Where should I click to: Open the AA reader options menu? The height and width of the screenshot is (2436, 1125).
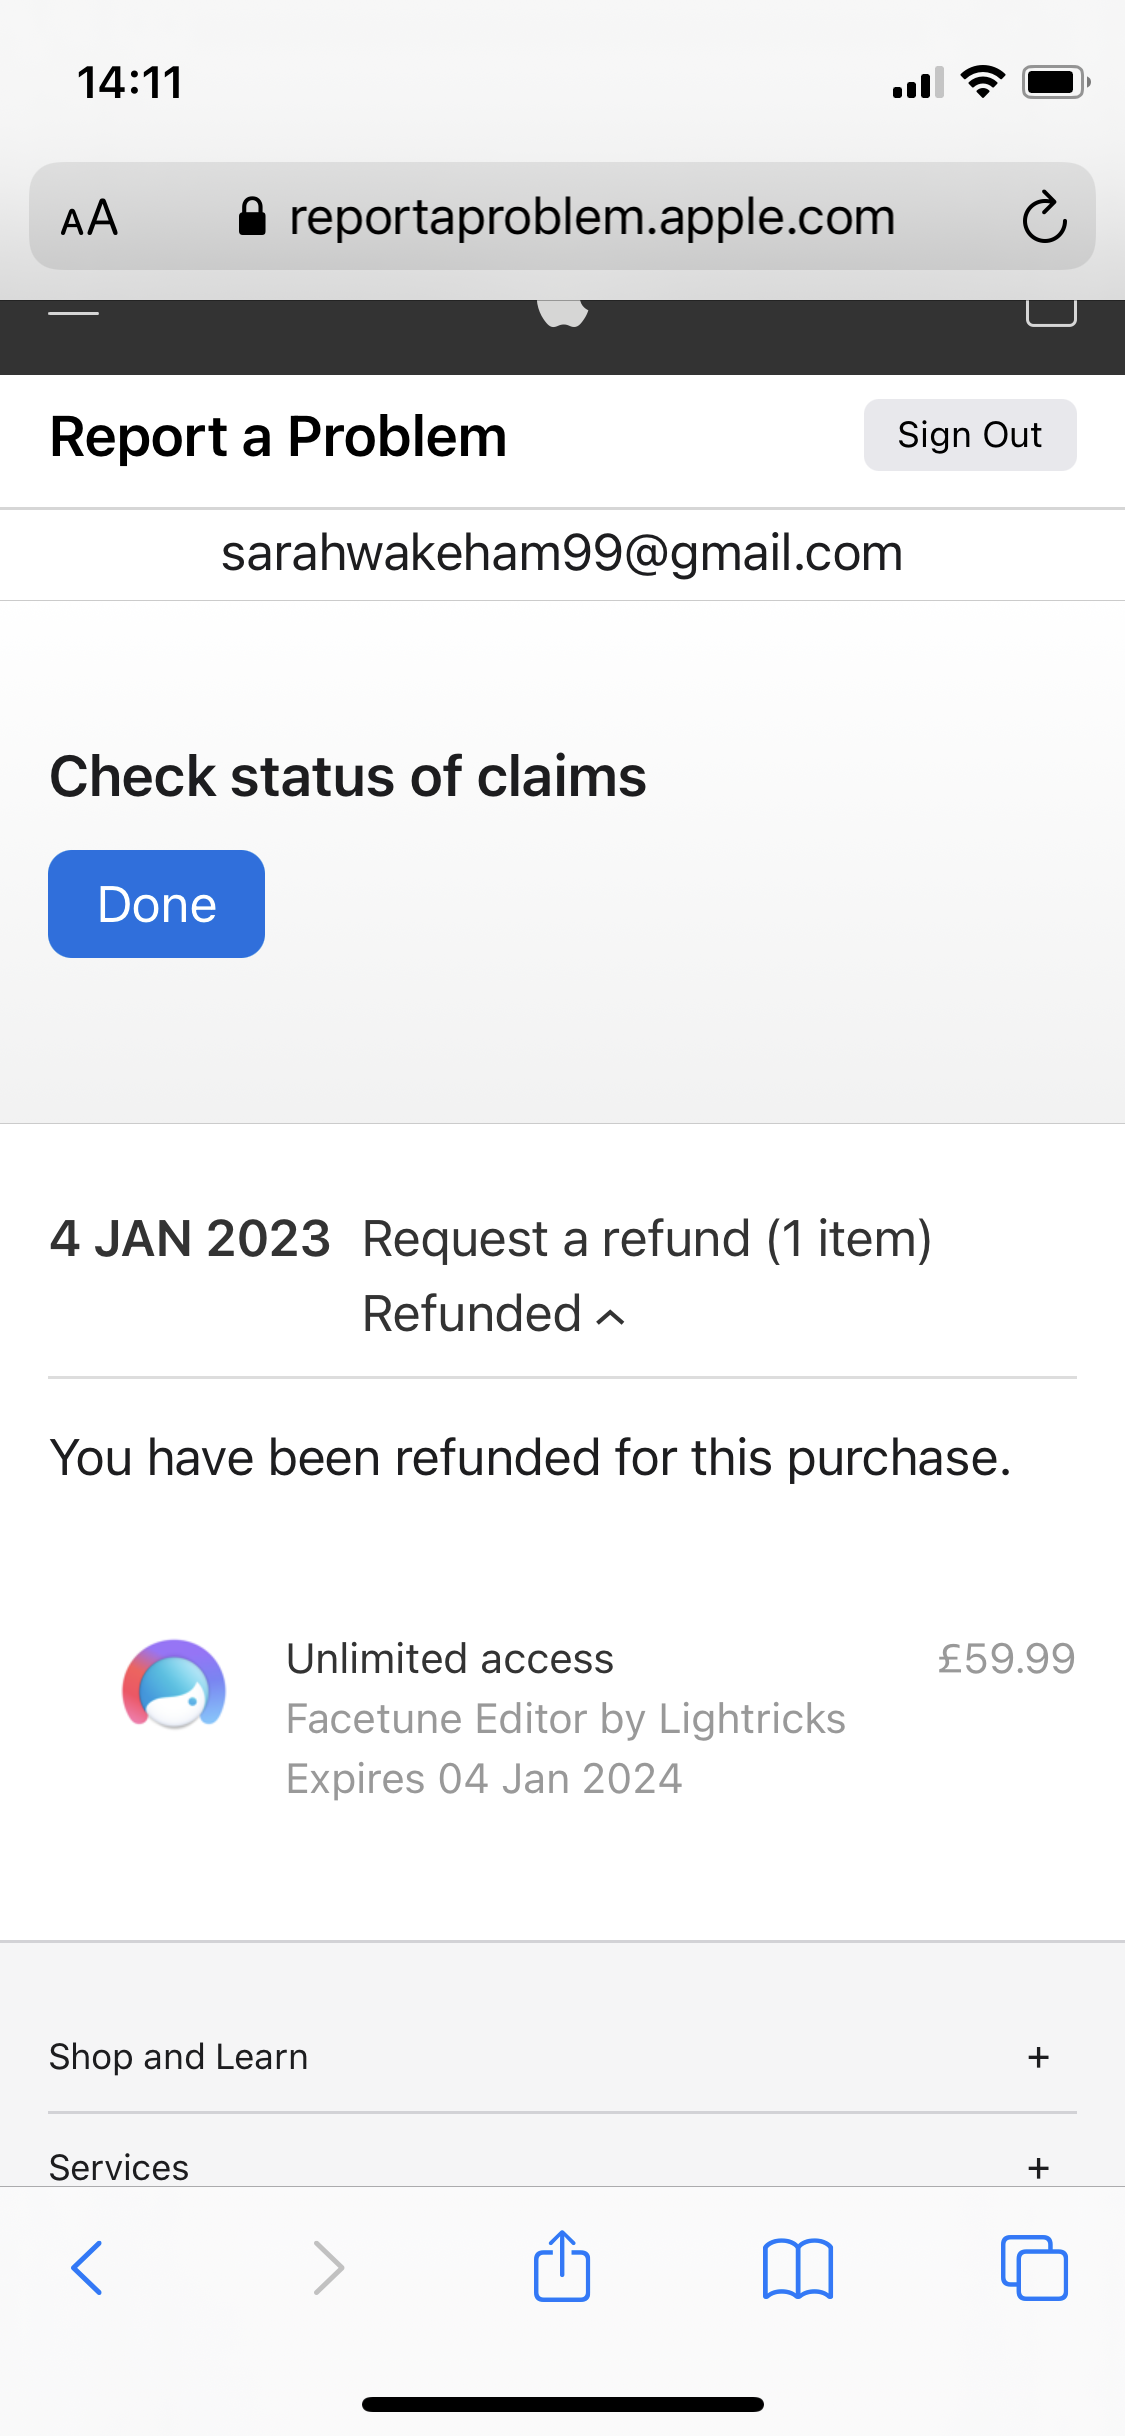(90, 218)
